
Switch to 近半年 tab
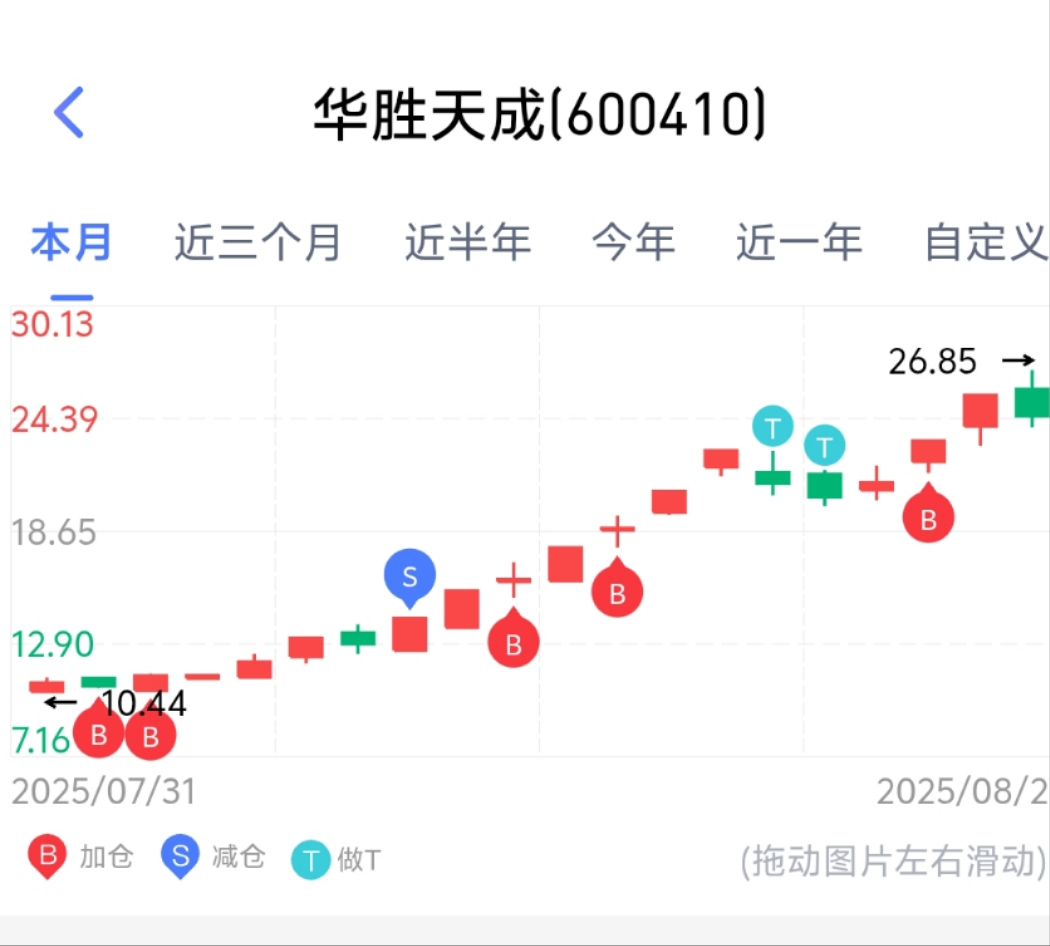(468, 242)
